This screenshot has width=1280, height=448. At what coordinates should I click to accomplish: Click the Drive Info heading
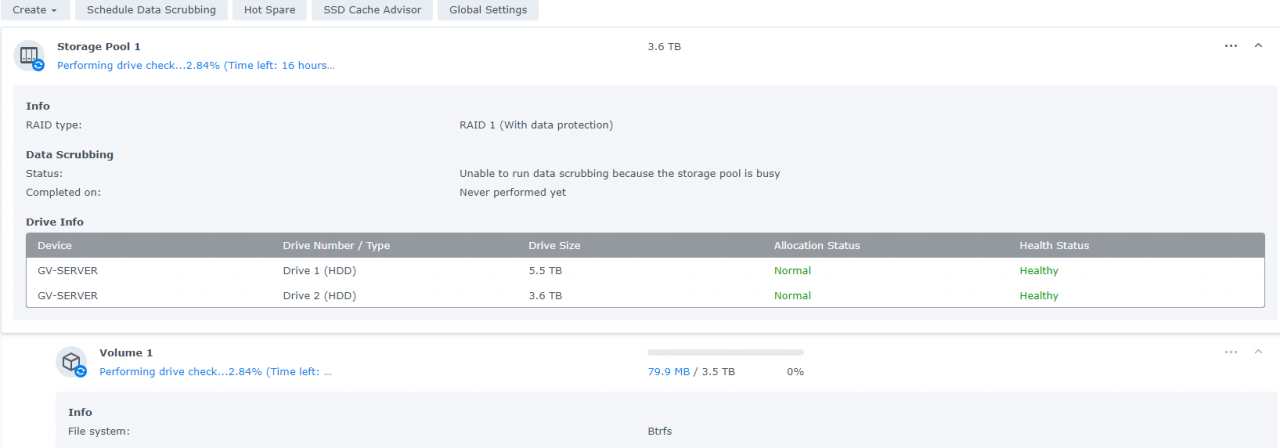click(55, 221)
